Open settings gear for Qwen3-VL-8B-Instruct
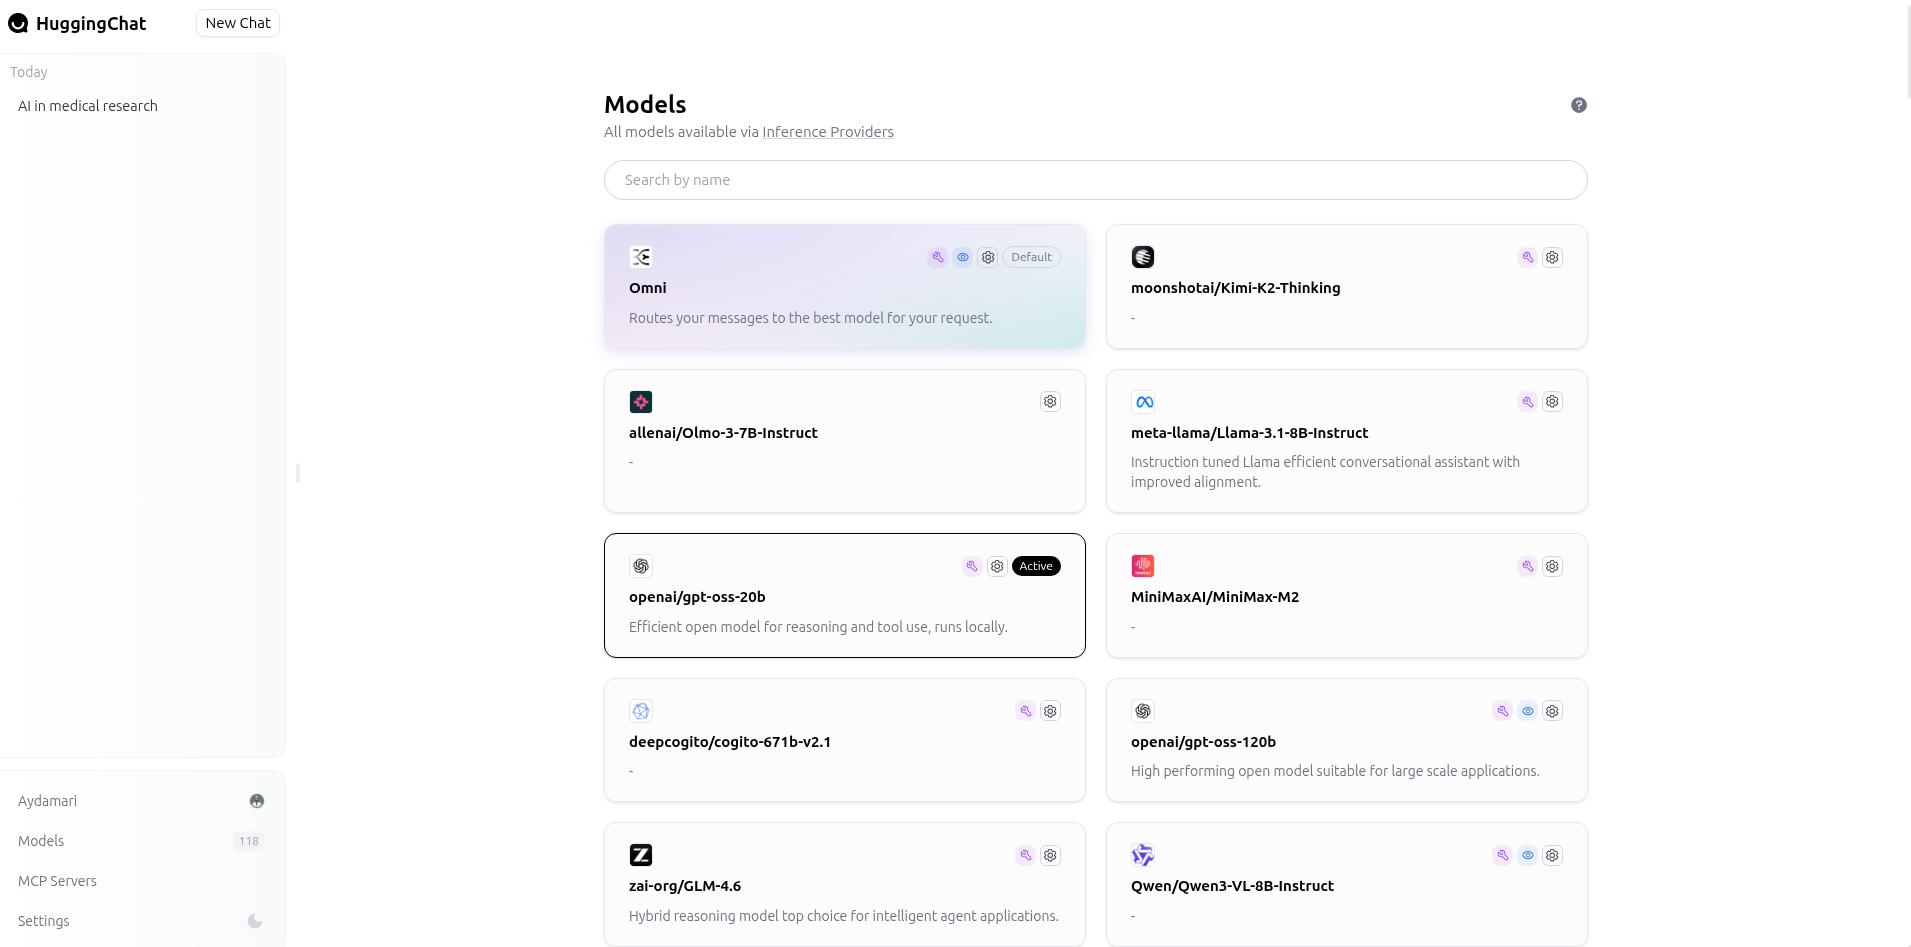This screenshot has height=947, width=1911. point(1552,855)
